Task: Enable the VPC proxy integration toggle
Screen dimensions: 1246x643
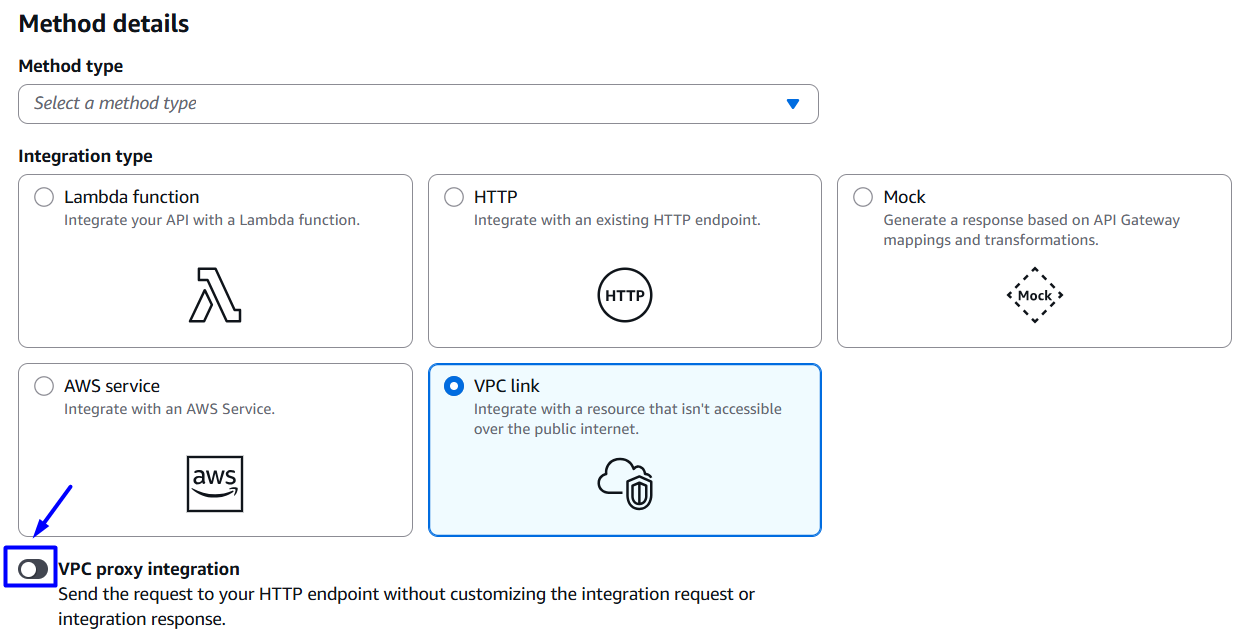Action: [33, 569]
